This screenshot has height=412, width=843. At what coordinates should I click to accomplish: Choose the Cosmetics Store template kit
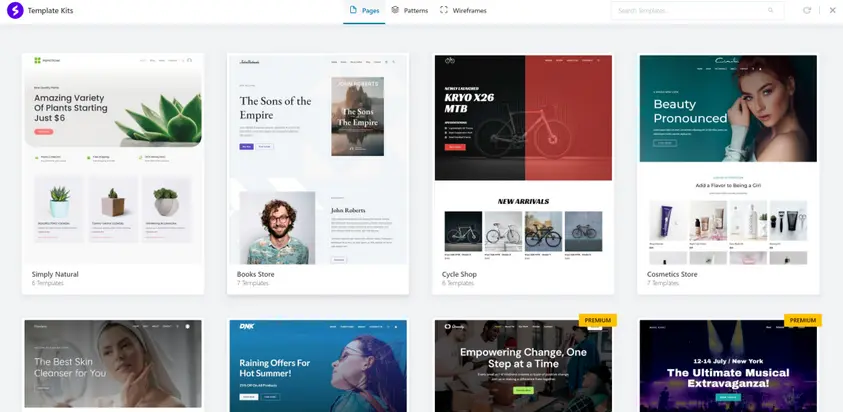click(728, 158)
